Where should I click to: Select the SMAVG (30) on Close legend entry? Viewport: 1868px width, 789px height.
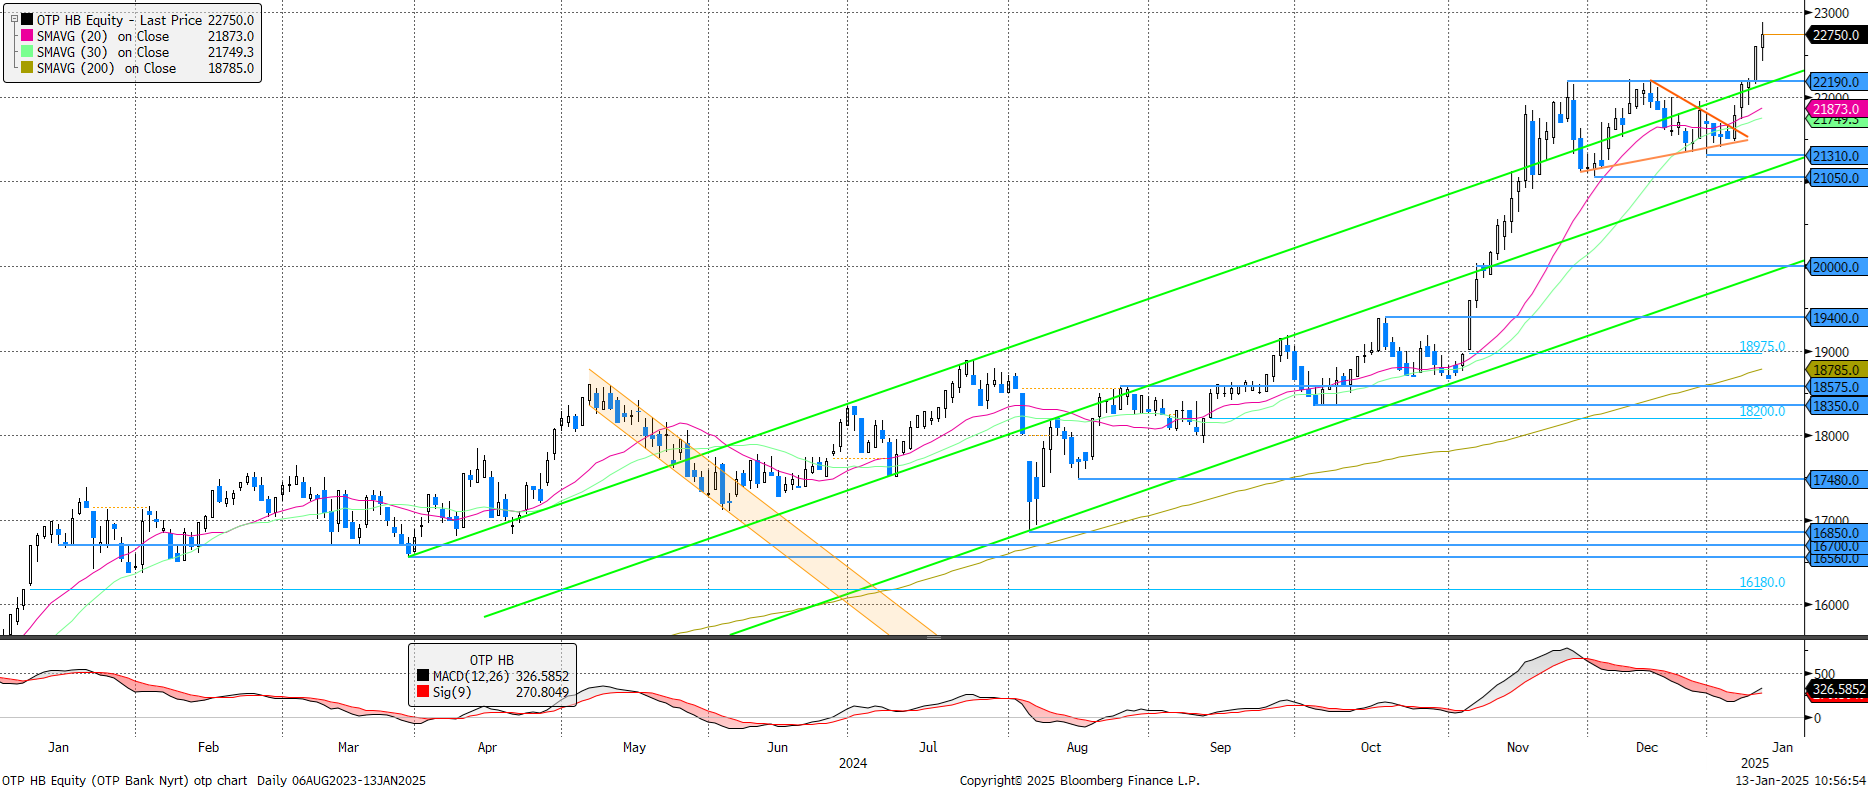(x=103, y=52)
